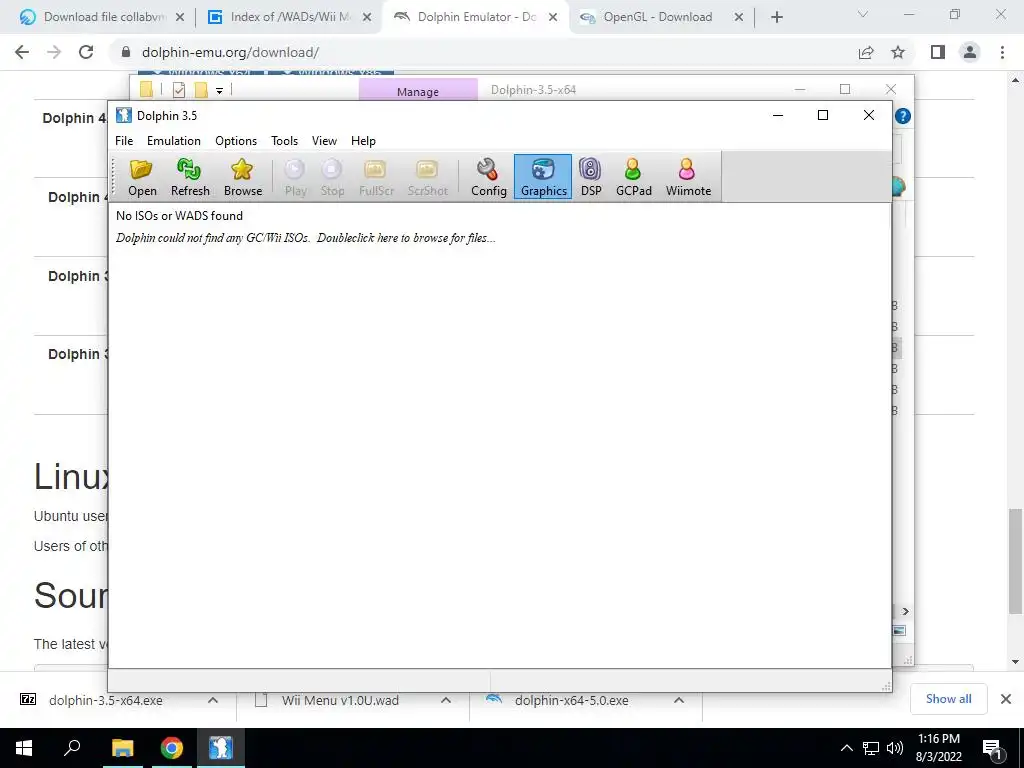
Task: Show hidden system tray icons
Action: [x=846, y=748]
